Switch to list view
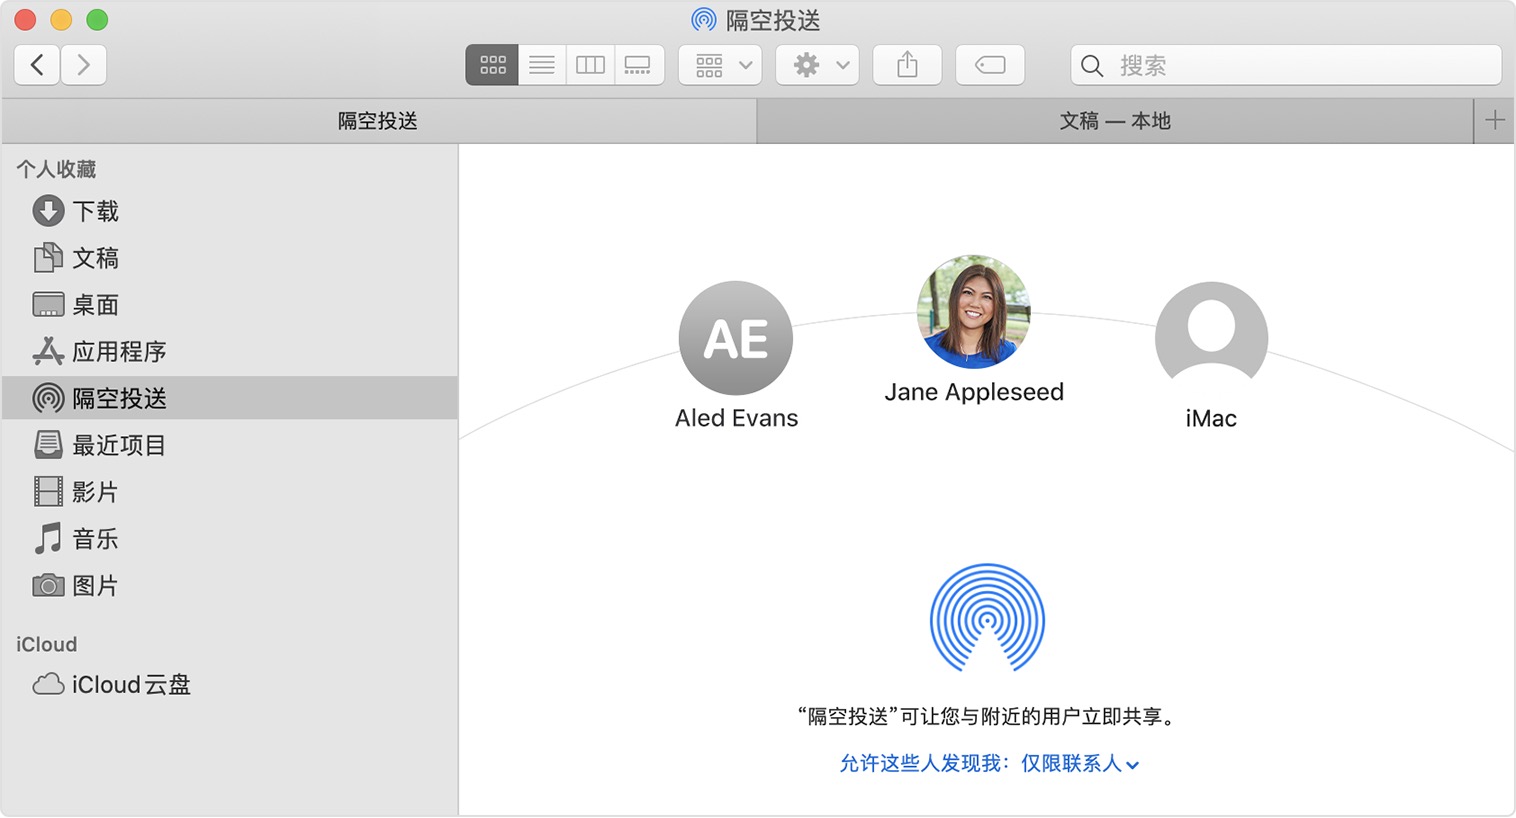This screenshot has height=818, width=1516. point(541,64)
